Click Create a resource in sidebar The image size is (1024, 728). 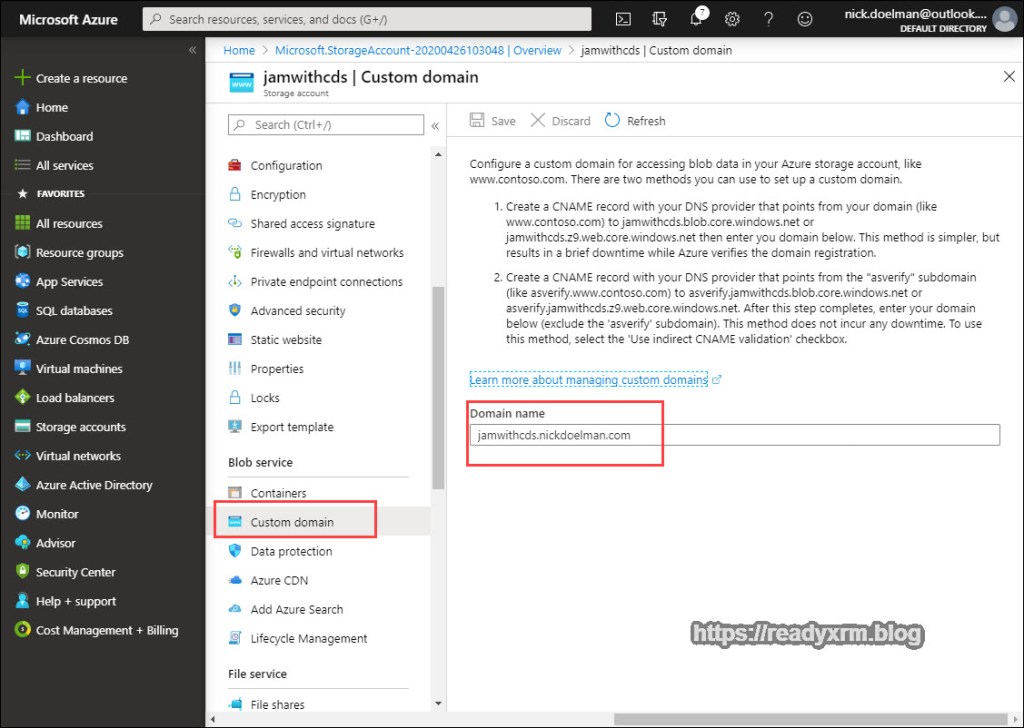point(81,78)
